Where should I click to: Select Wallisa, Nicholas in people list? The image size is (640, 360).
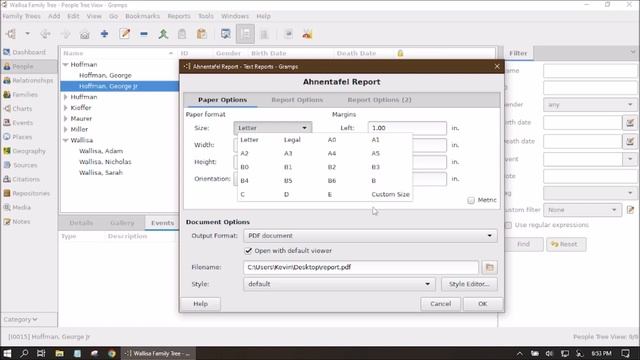[x=105, y=162]
